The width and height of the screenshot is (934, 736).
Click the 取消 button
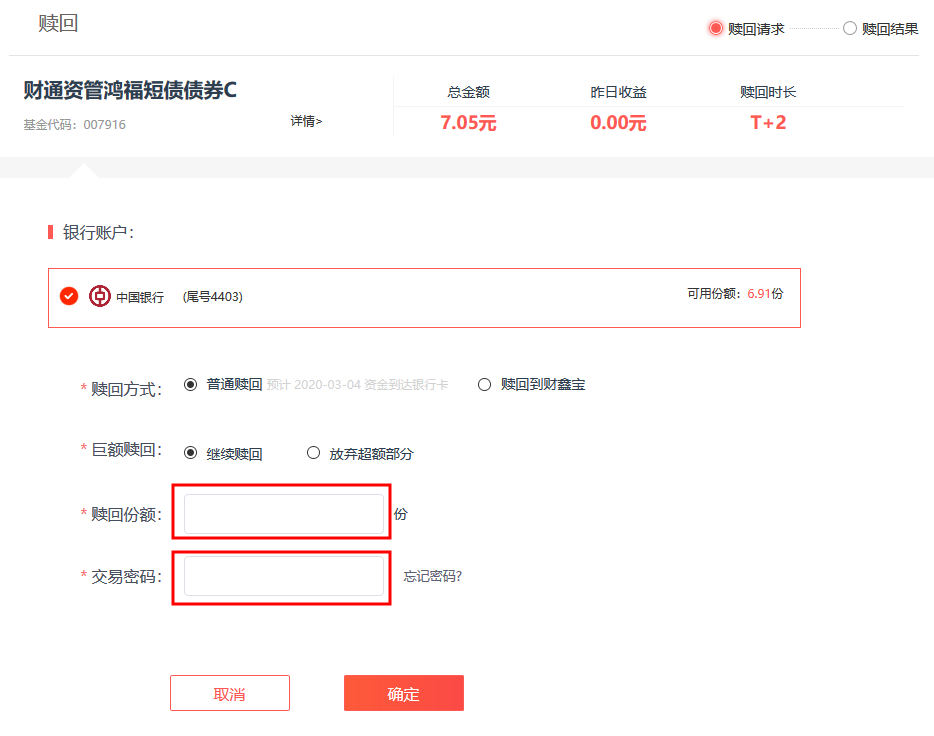[230, 693]
